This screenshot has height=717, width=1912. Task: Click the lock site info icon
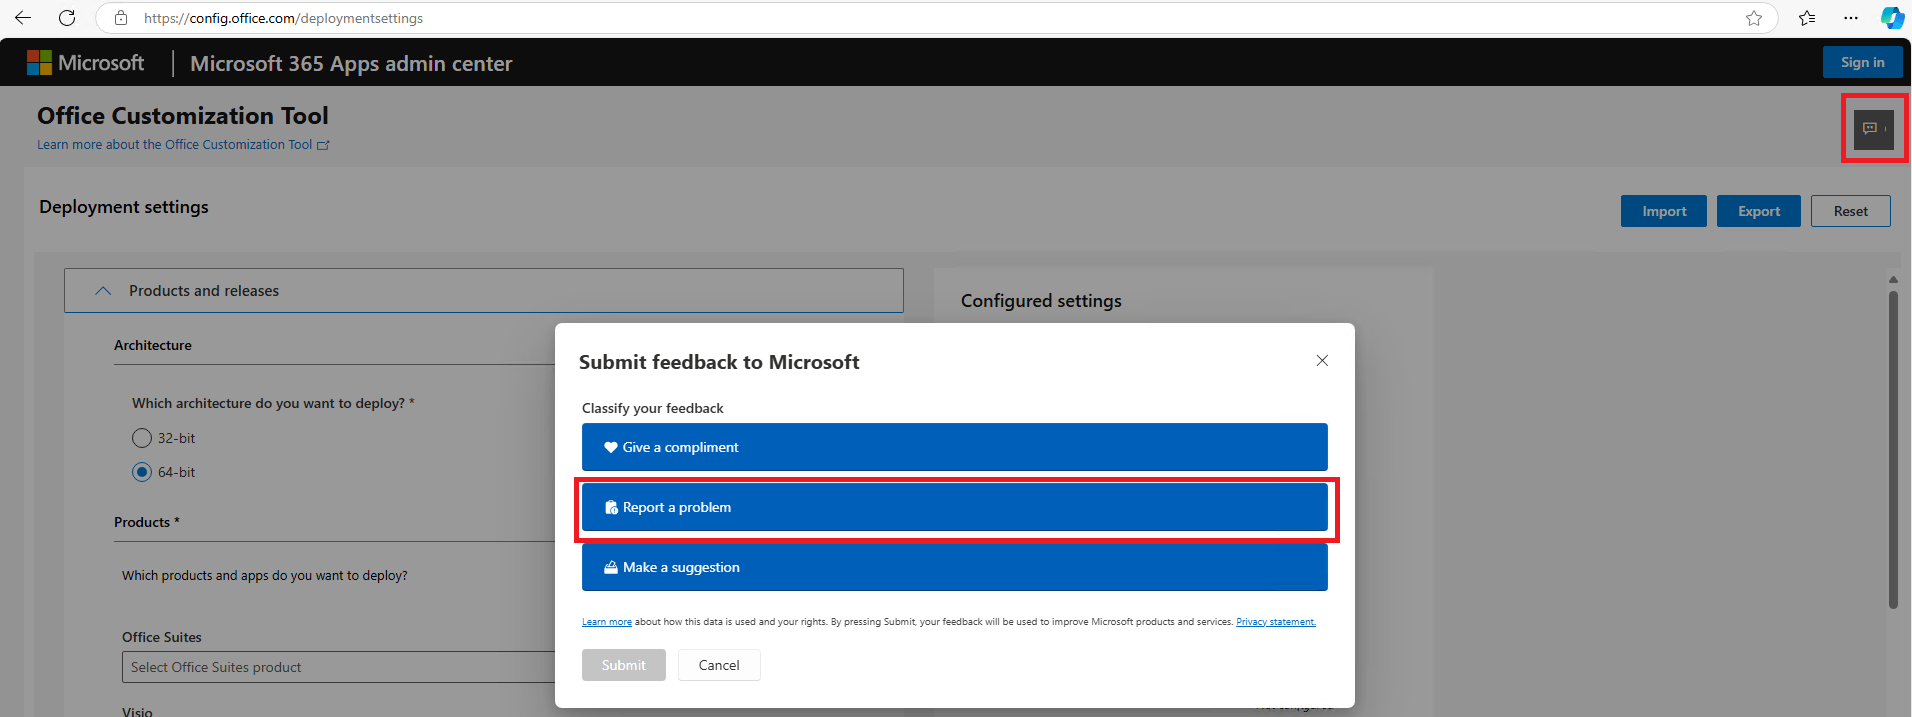coord(121,18)
